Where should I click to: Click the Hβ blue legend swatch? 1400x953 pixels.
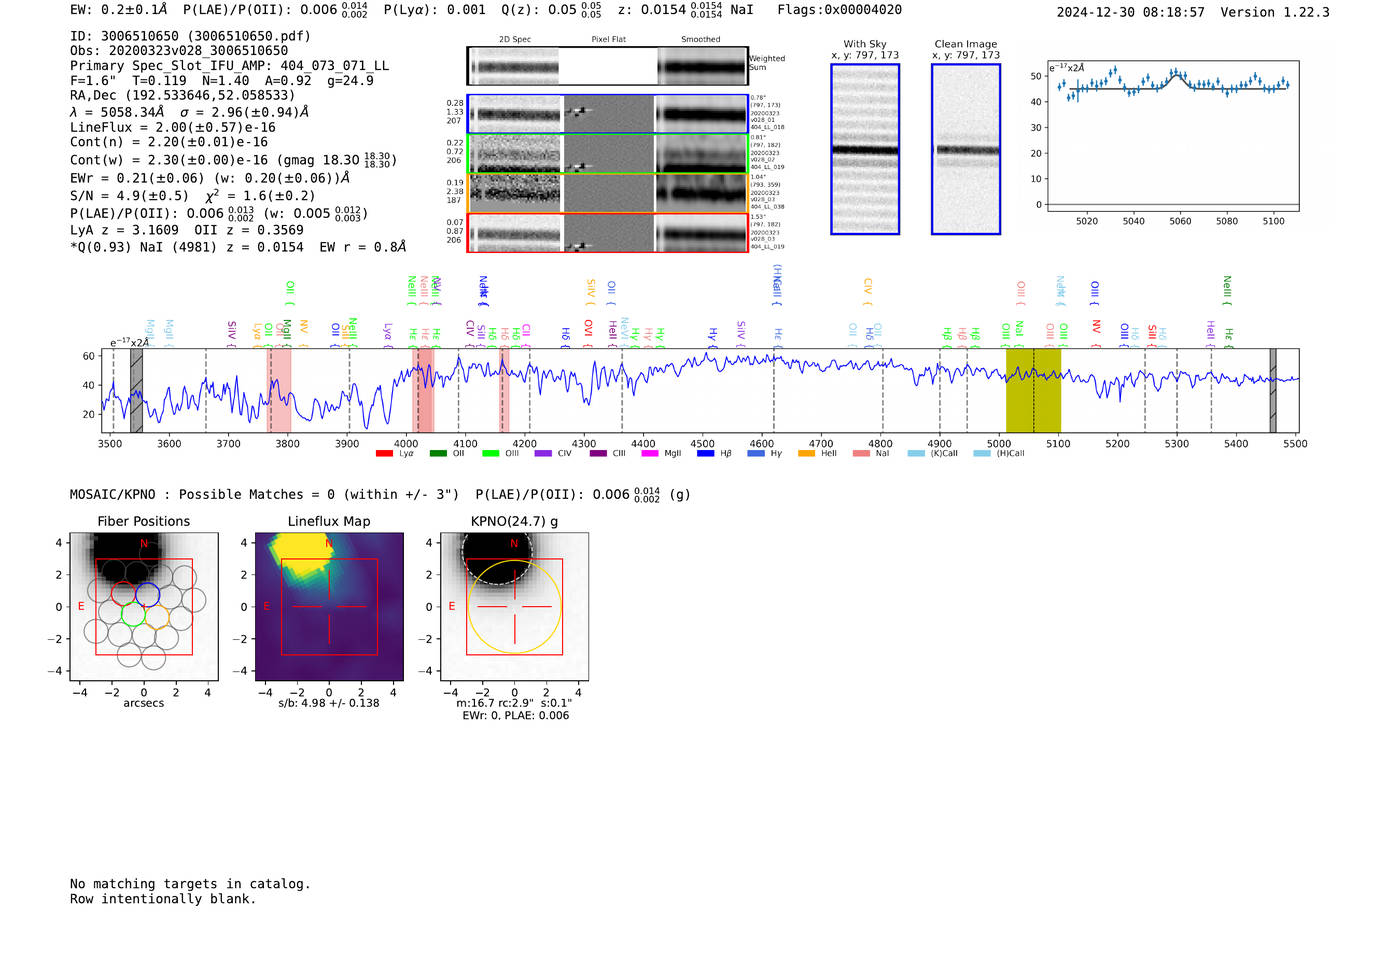tap(706, 454)
